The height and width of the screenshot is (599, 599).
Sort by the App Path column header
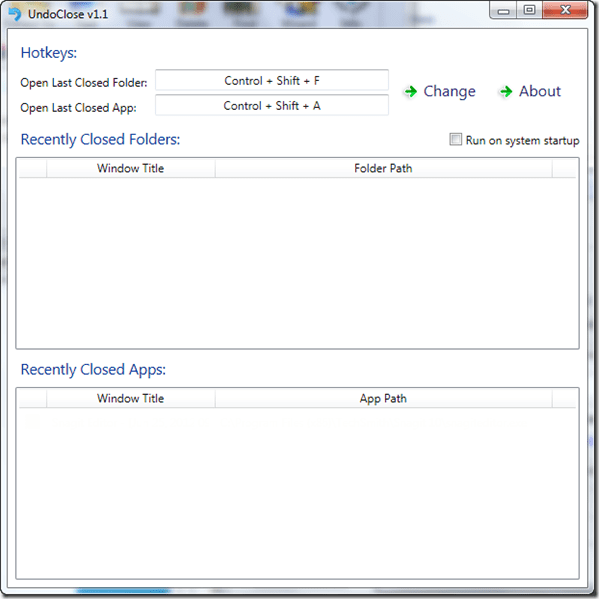383,398
